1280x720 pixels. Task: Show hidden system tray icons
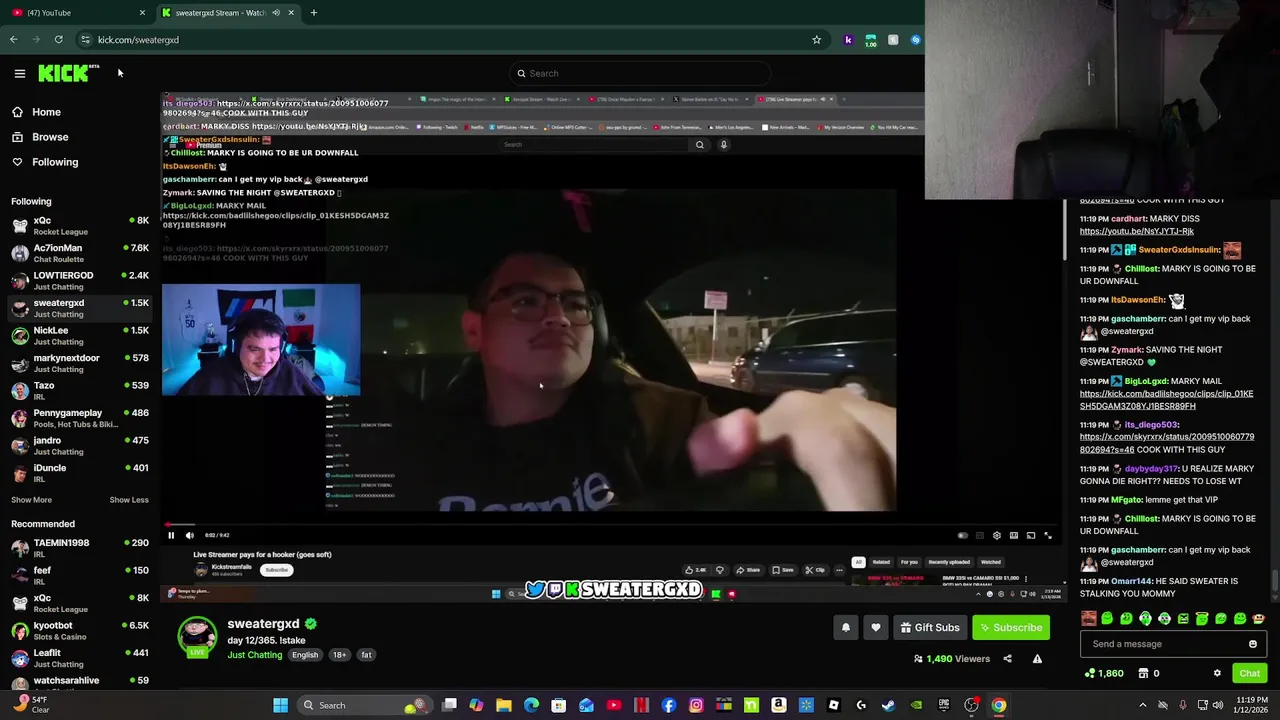point(1143,705)
